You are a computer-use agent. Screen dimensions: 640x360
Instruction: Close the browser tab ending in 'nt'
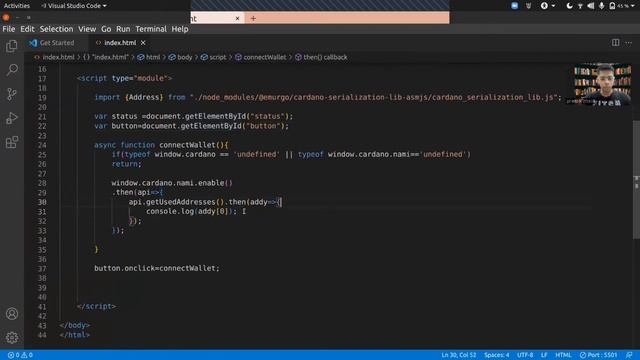tap(237, 18)
